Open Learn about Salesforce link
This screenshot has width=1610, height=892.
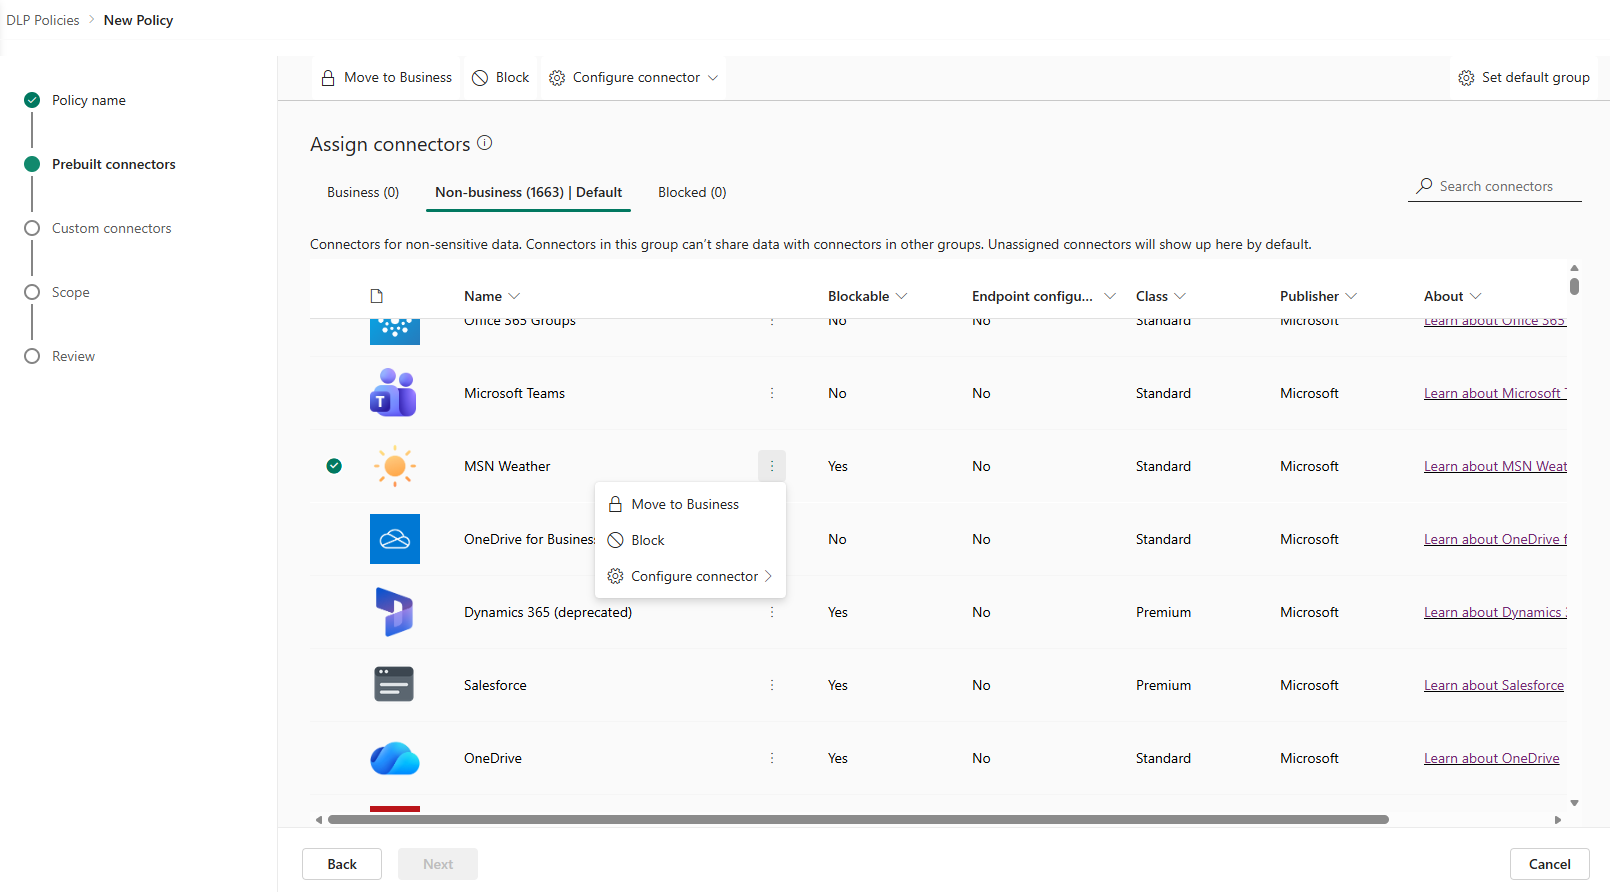coord(1494,685)
